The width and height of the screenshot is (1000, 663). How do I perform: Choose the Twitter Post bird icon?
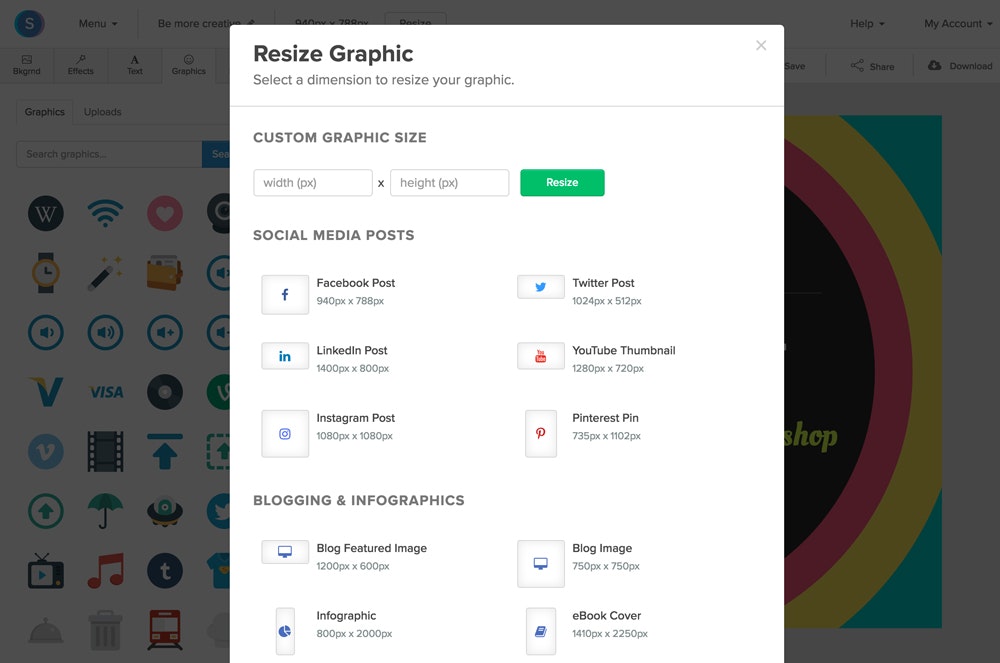point(541,287)
